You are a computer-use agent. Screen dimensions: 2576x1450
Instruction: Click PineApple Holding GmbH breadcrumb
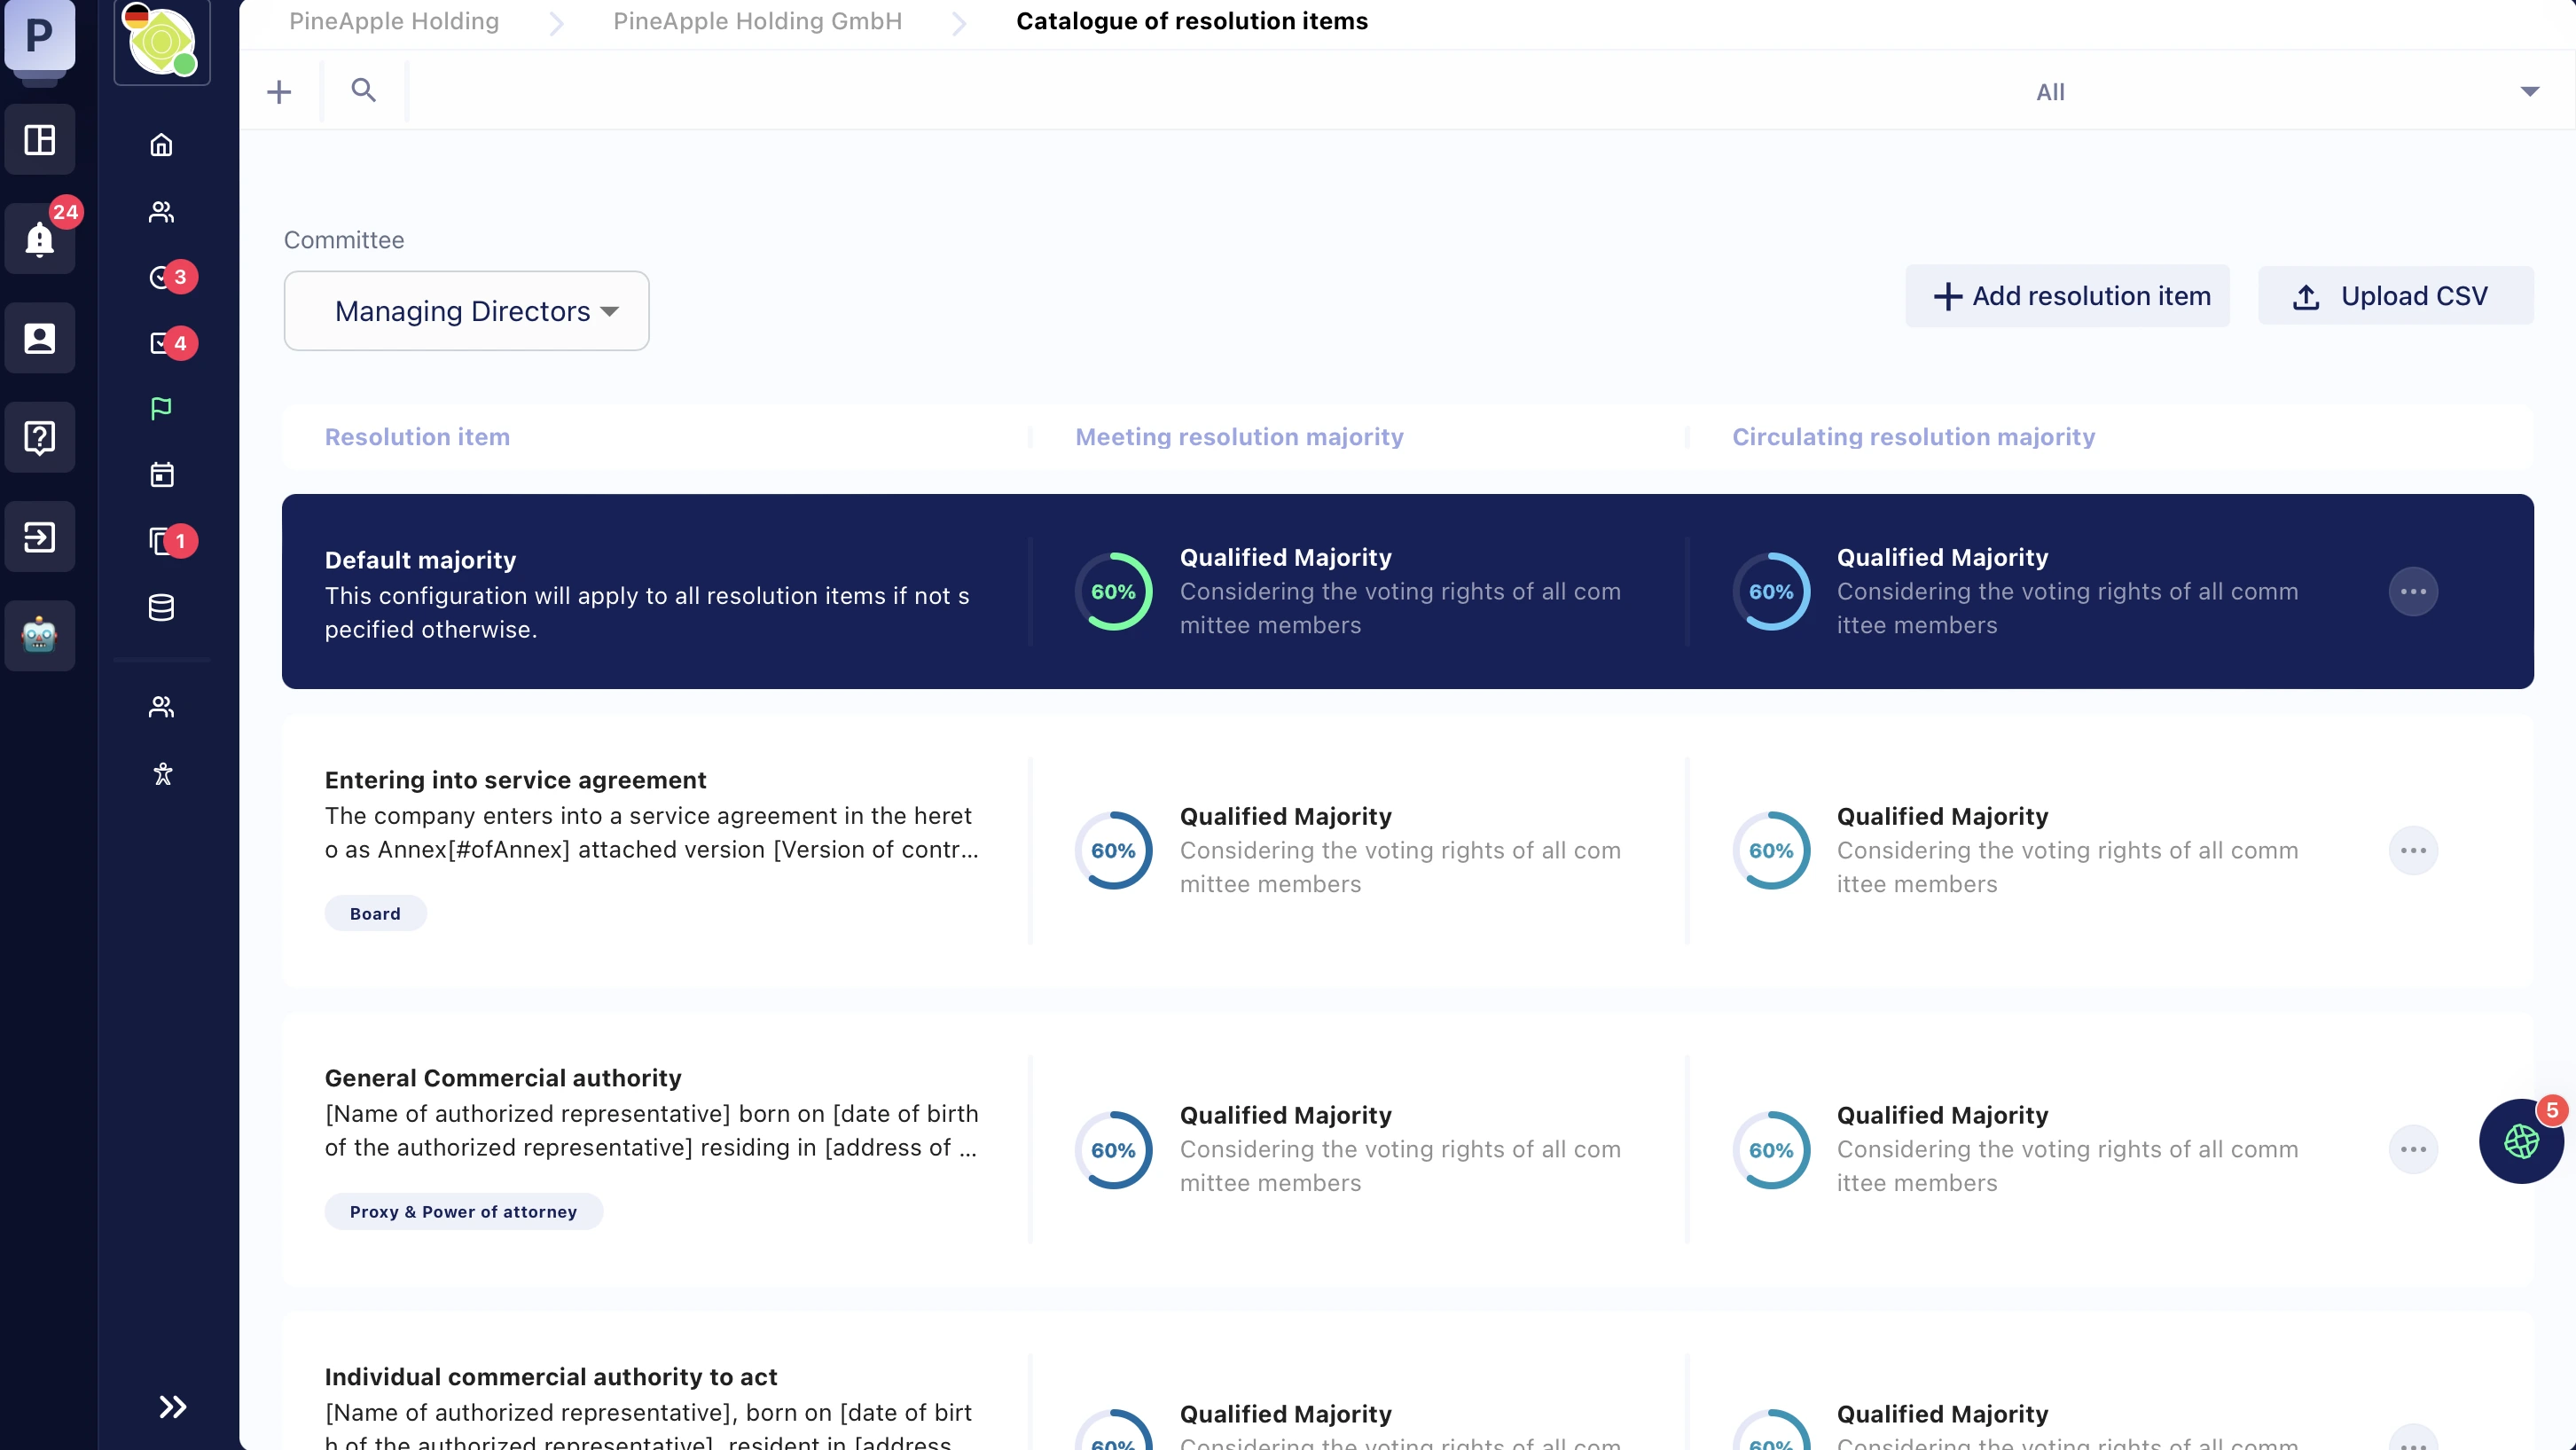point(757,21)
